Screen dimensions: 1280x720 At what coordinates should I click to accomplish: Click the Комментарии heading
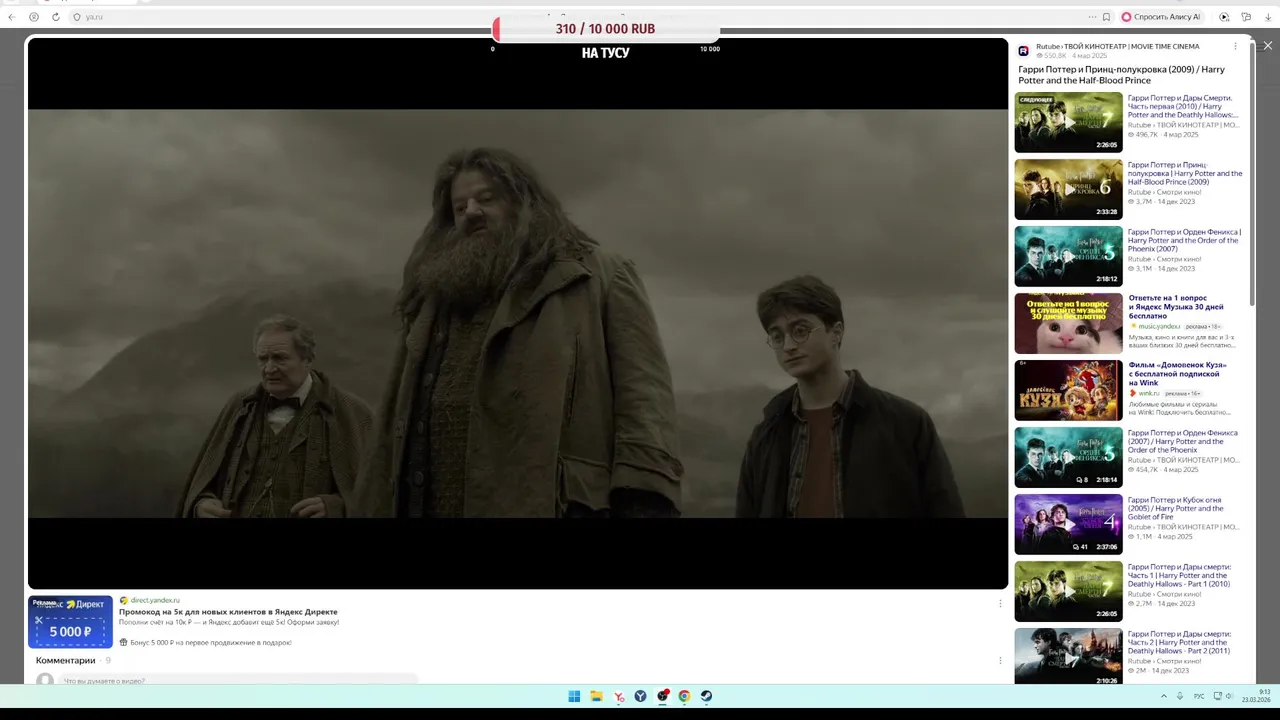[66, 660]
